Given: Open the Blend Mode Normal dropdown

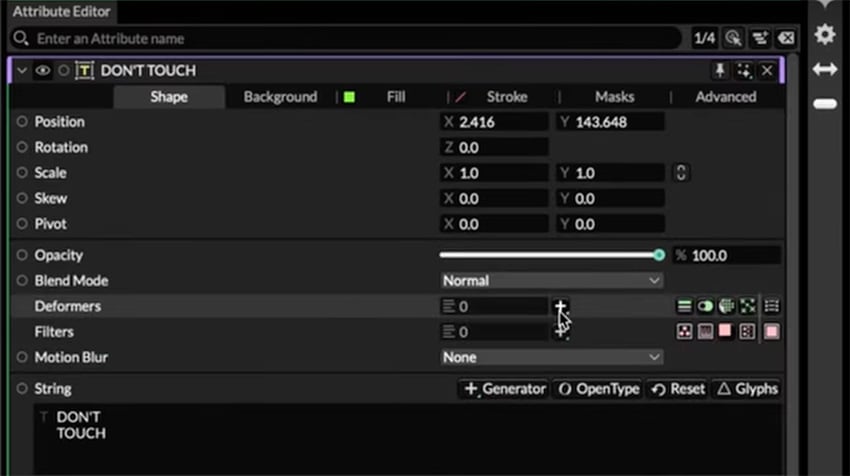Looking at the screenshot, I should click(551, 280).
